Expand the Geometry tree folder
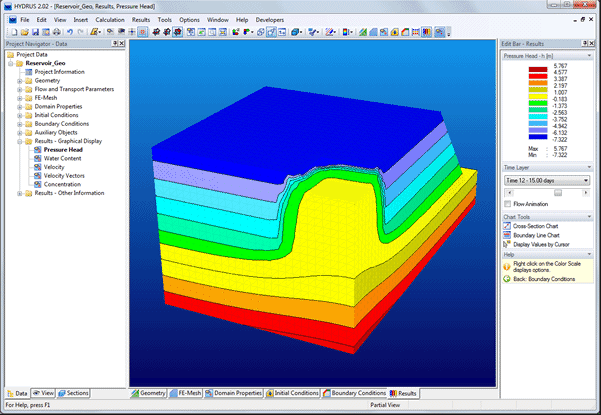Screen dimensions: 601x415 (20, 81)
